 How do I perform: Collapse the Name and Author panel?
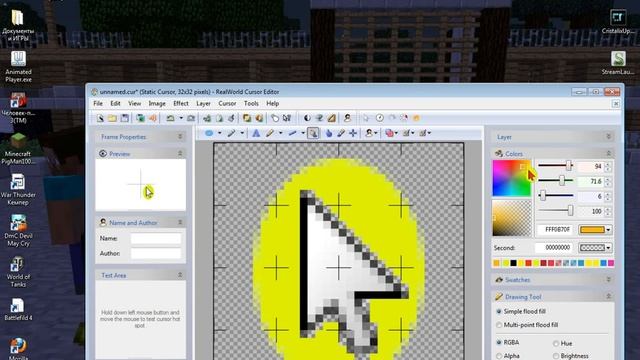pos(180,222)
